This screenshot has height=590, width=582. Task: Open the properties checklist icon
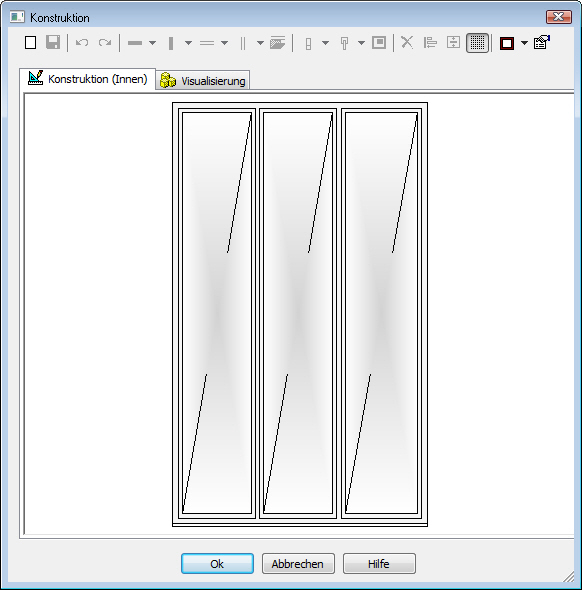coord(542,42)
